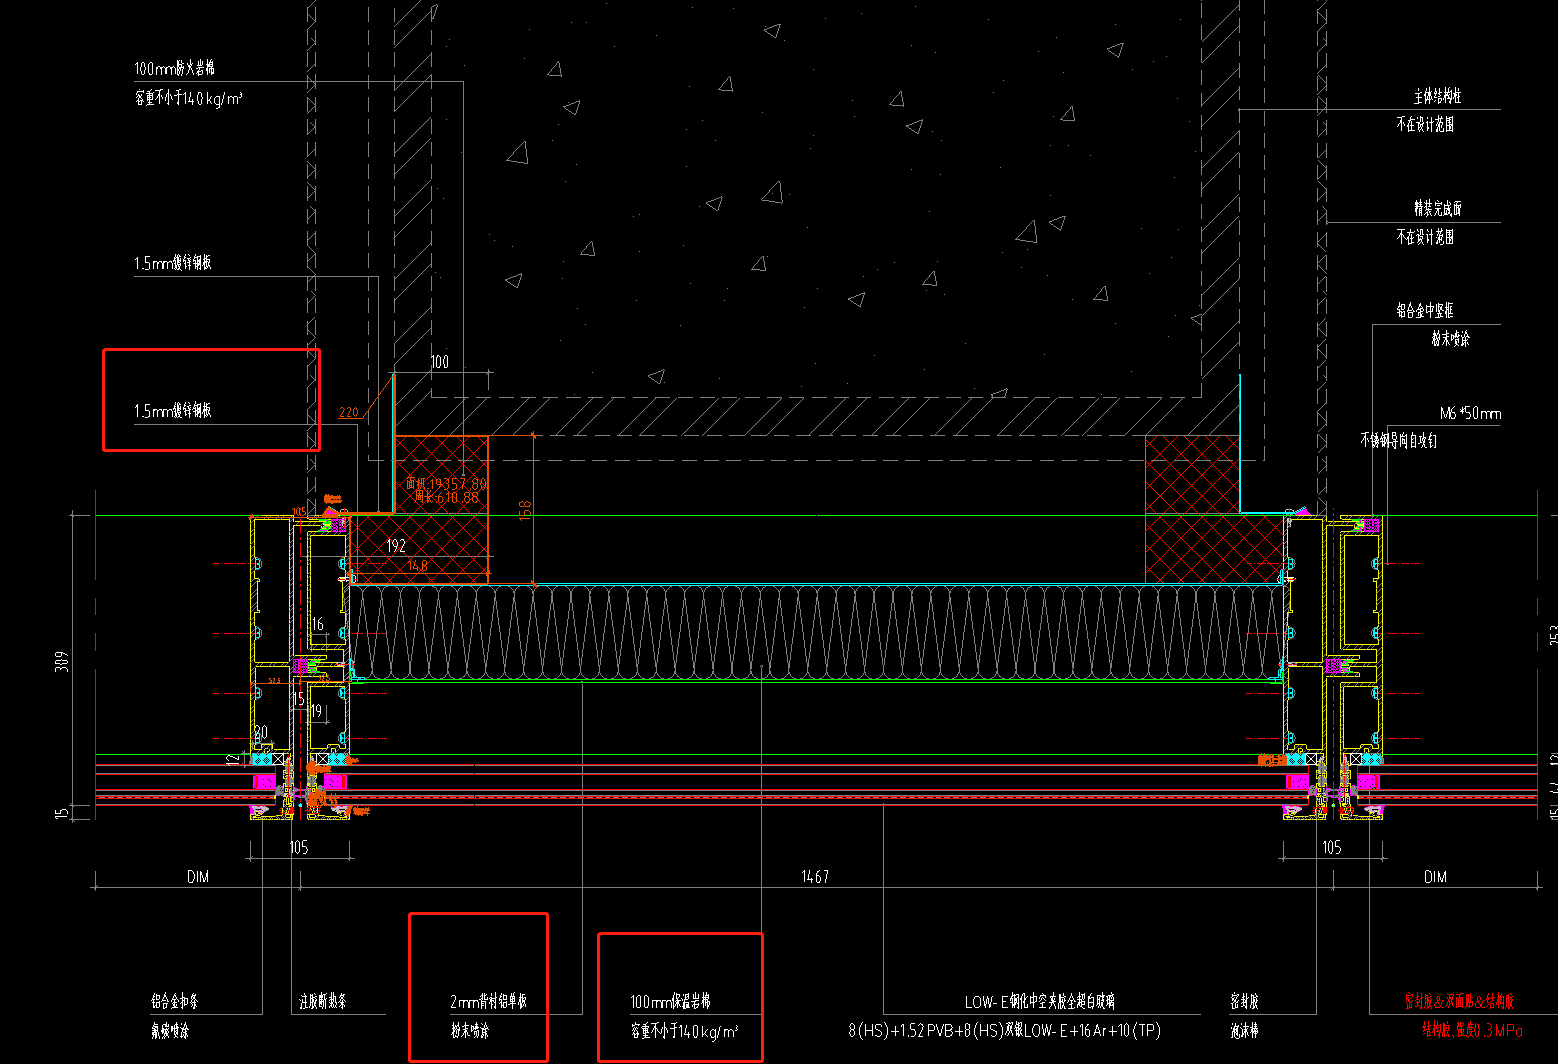1558x1064 pixels.
Task: Click 粉末喷涂 under 2mm背衬铝单板
Action: point(469,1031)
